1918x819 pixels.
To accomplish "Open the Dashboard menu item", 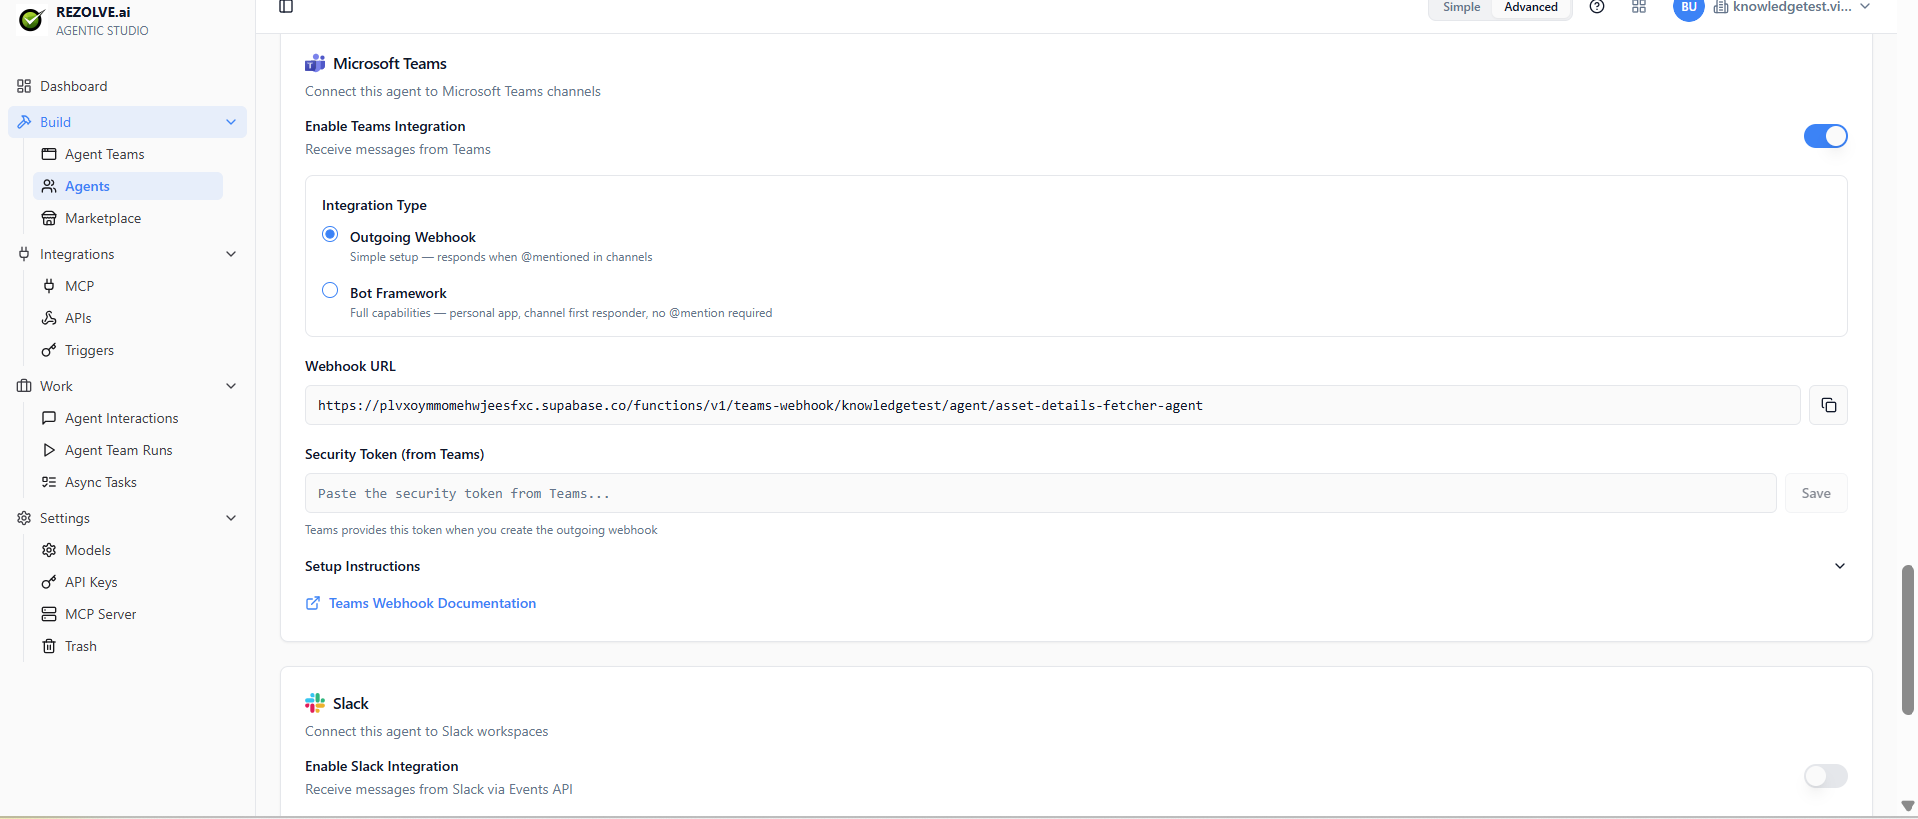I will [128, 86].
